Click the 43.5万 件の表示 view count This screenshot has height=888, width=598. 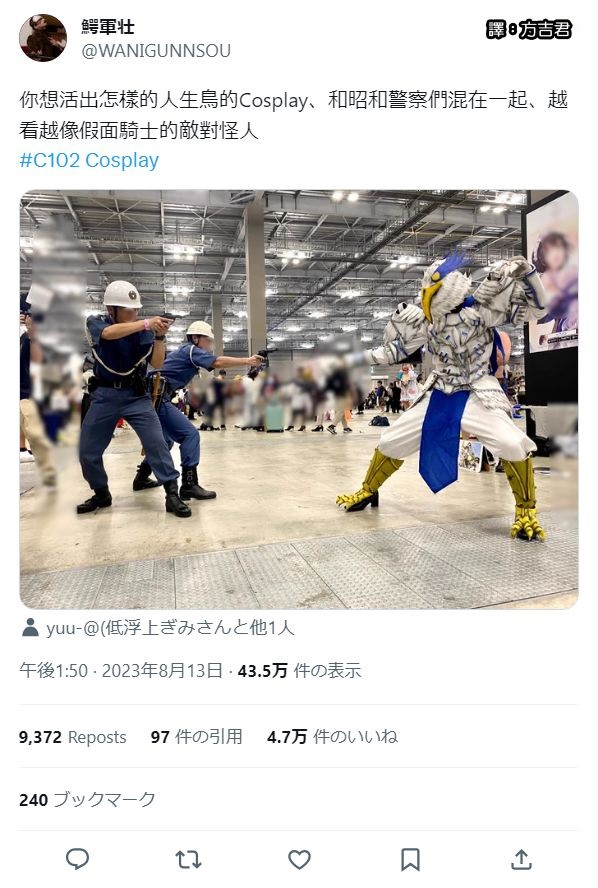click(299, 671)
